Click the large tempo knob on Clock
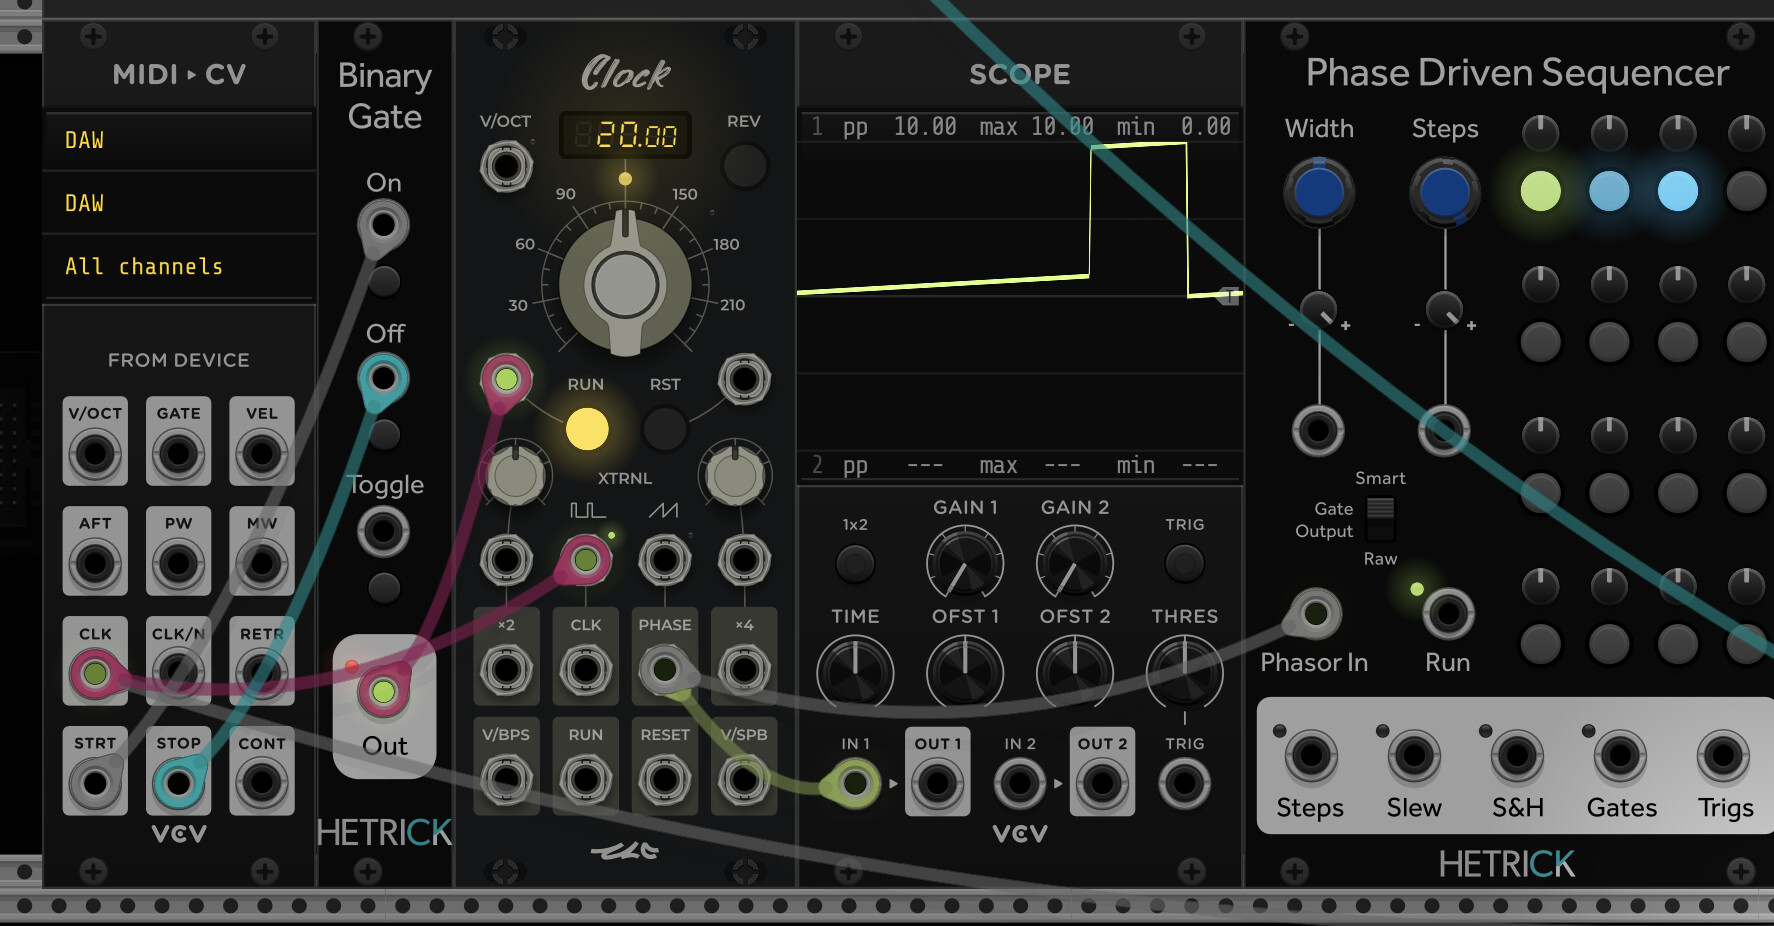 click(x=625, y=284)
